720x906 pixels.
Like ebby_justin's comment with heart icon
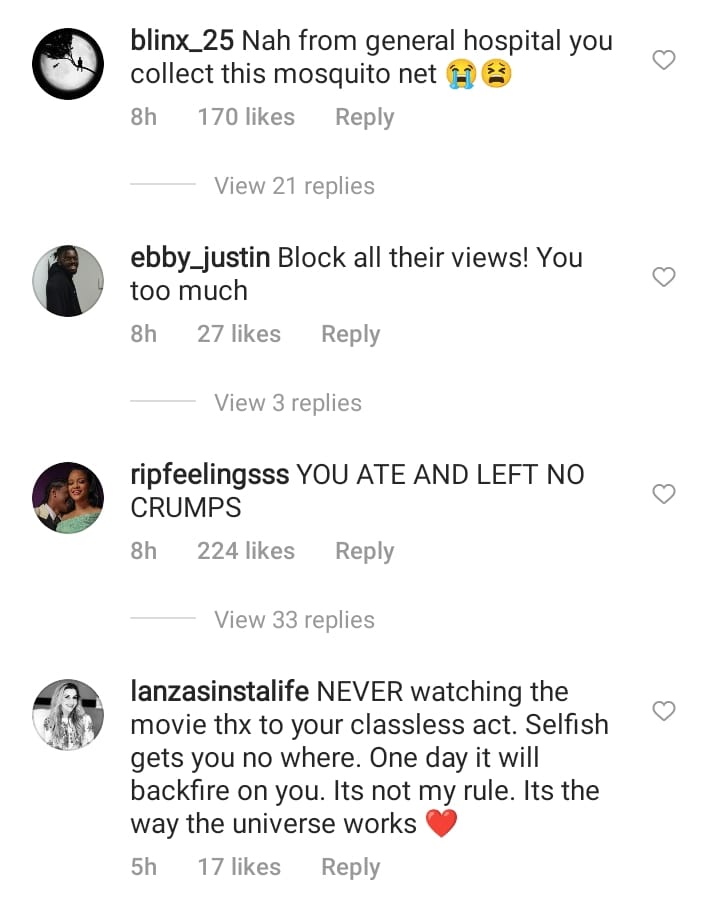coord(664,277)
